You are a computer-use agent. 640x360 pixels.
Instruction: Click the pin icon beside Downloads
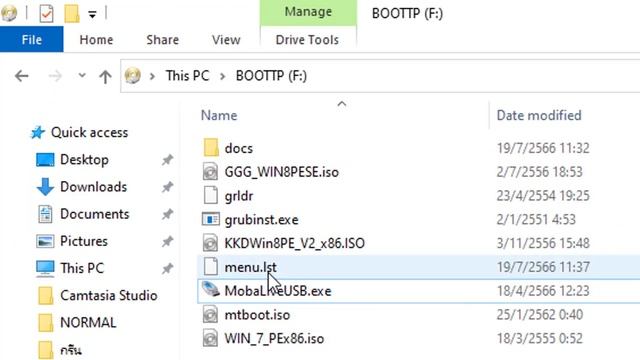[167, 187]
